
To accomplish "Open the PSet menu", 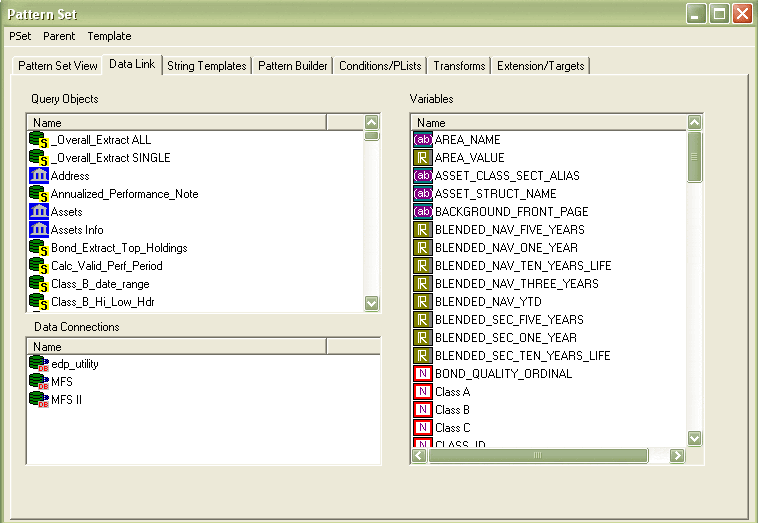I will [20, 36].
